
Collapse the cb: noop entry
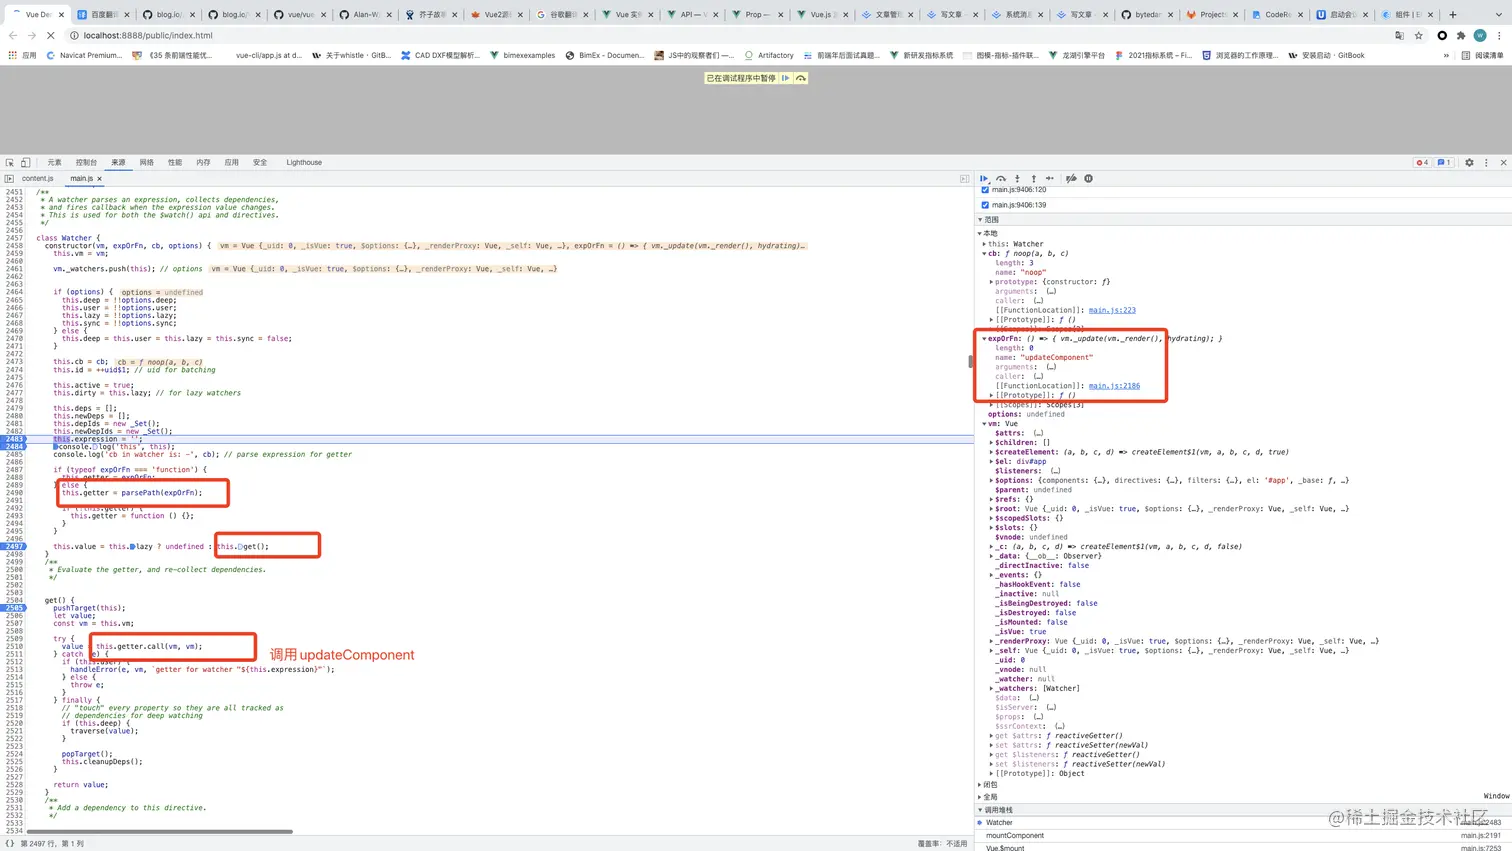pyautogui.click(x=985, y=254)
